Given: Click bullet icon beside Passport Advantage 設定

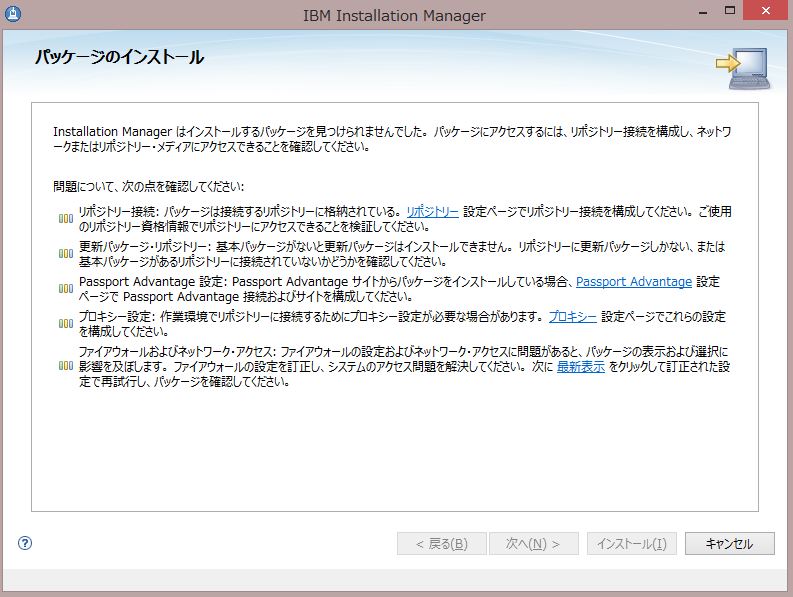Looking at the screenshot, I should coord(66,288).
